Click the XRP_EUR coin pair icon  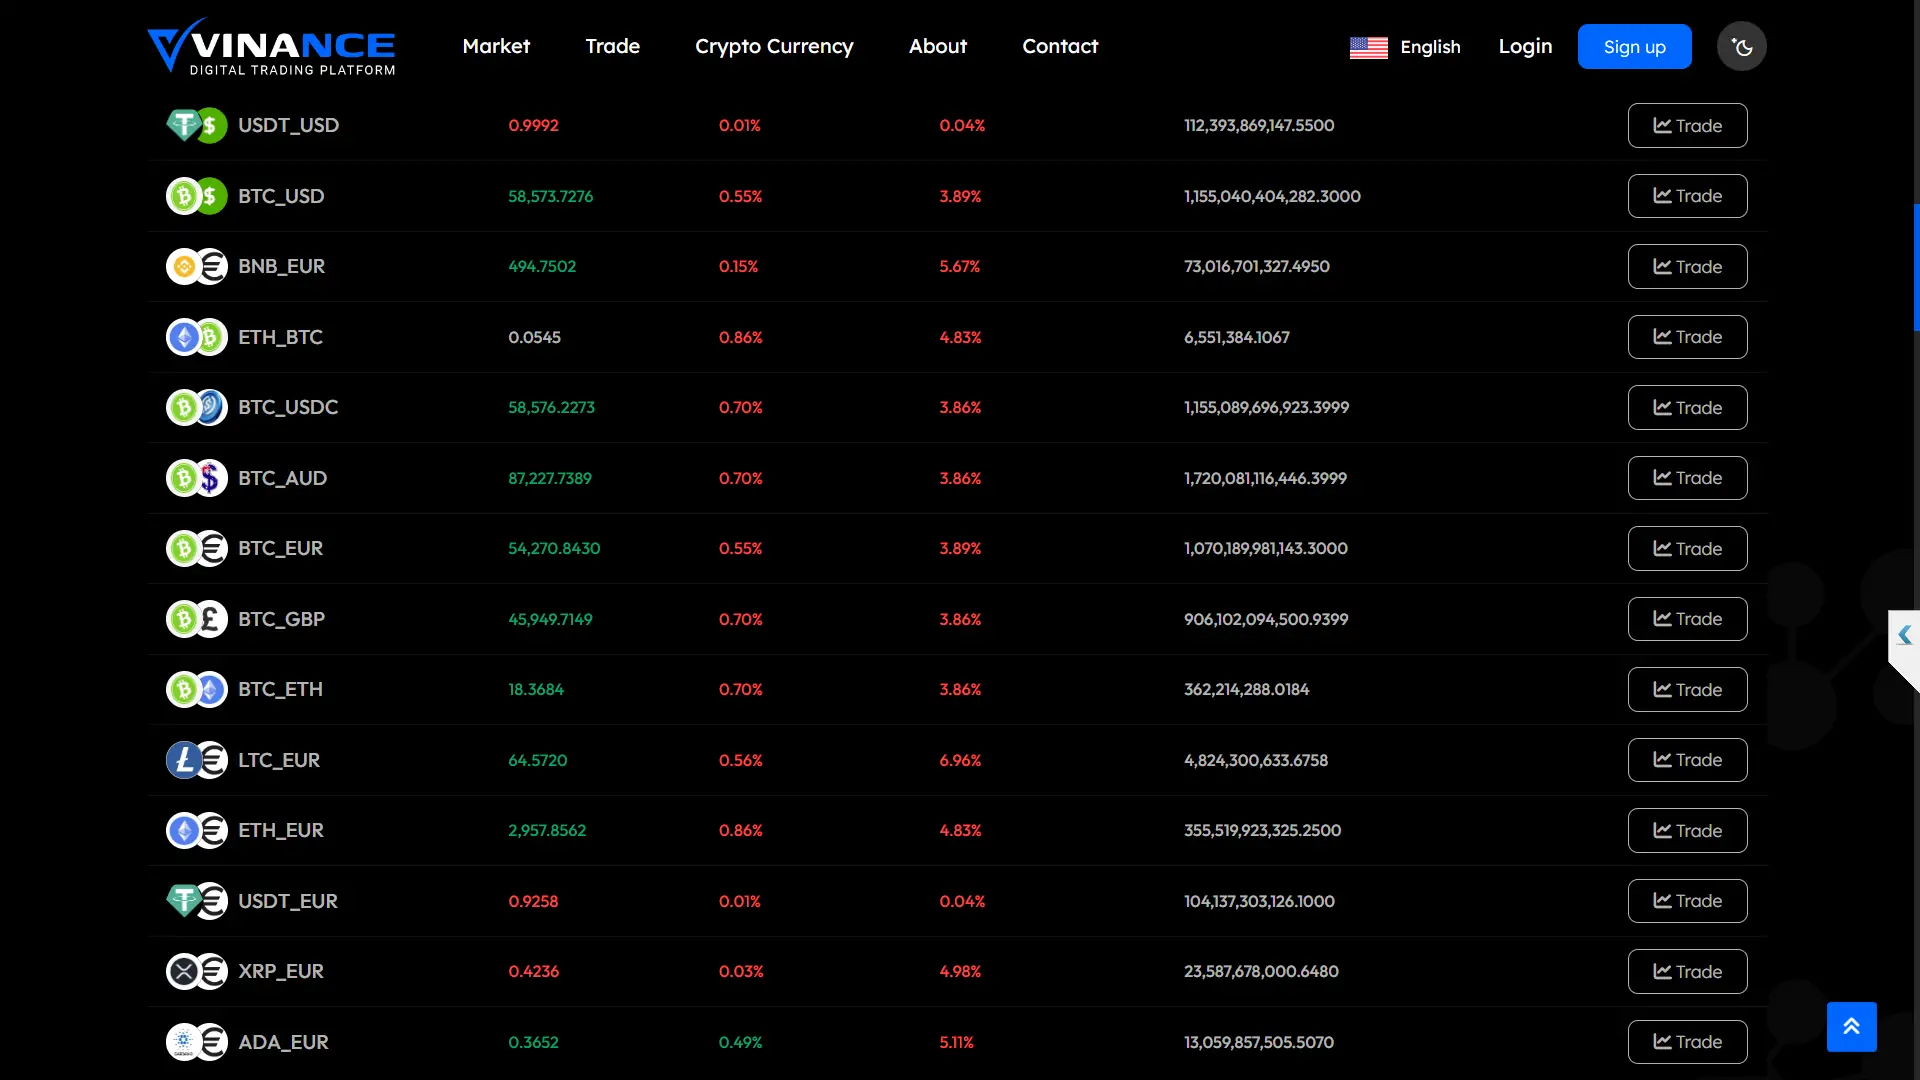point(196,971)
